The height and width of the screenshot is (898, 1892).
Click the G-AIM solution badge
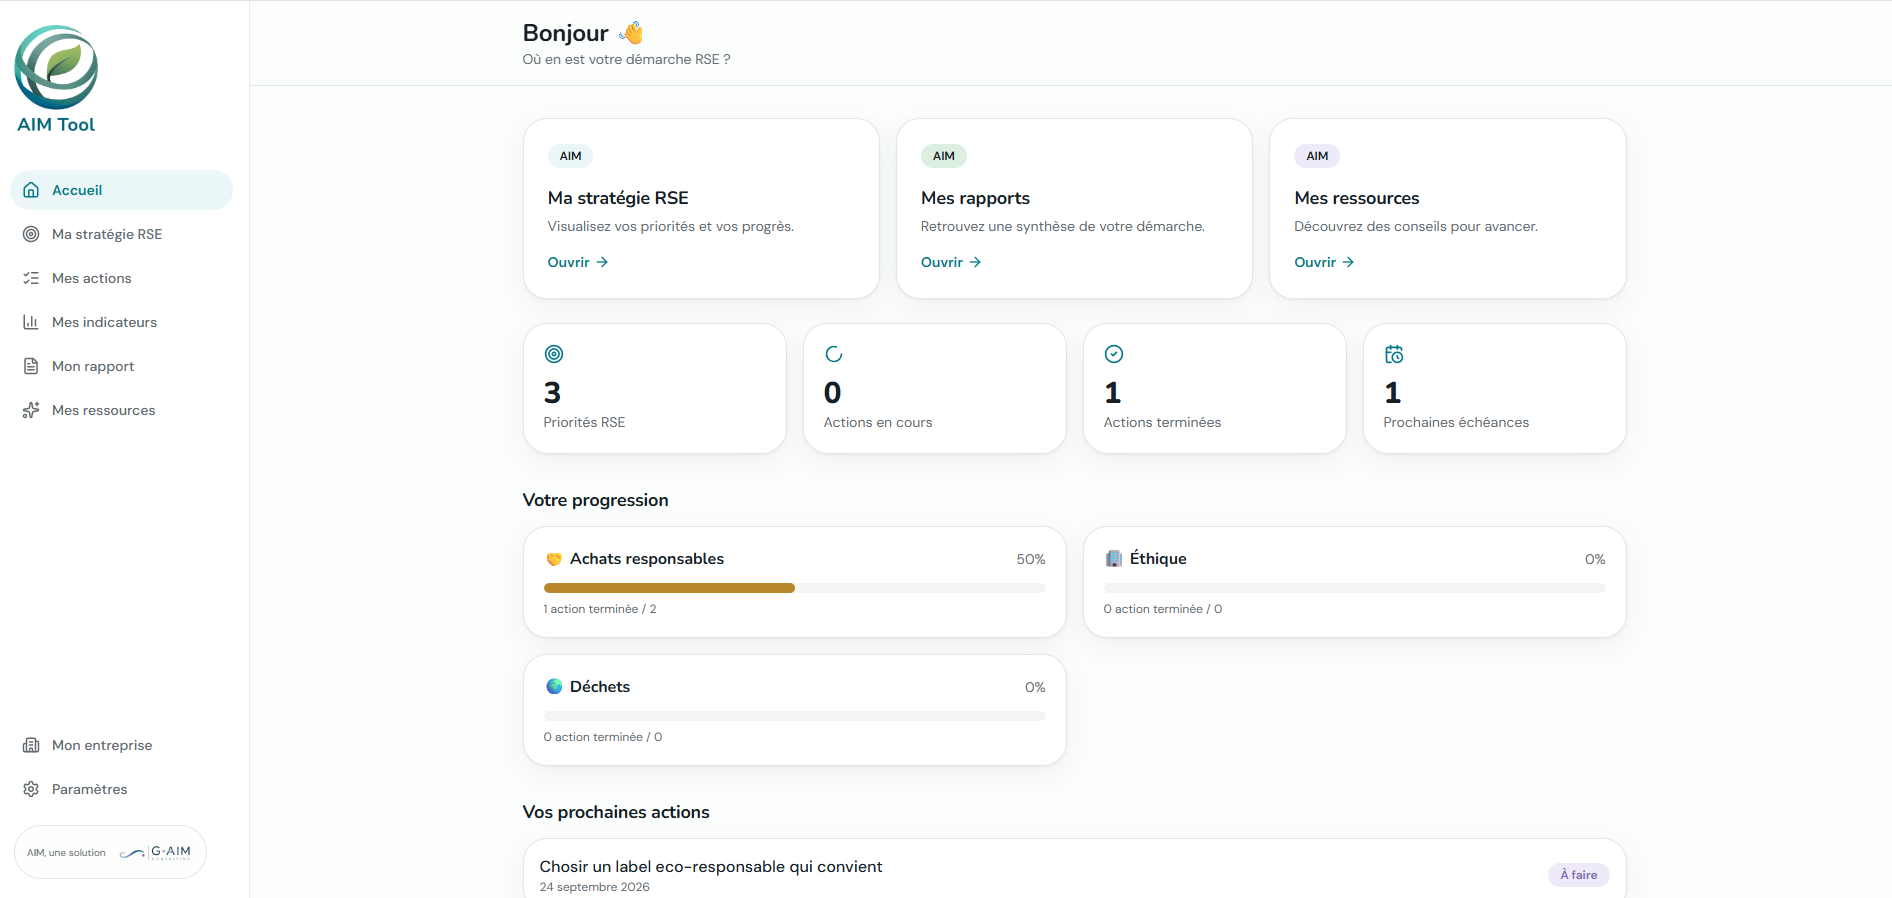tap(110, 852)
